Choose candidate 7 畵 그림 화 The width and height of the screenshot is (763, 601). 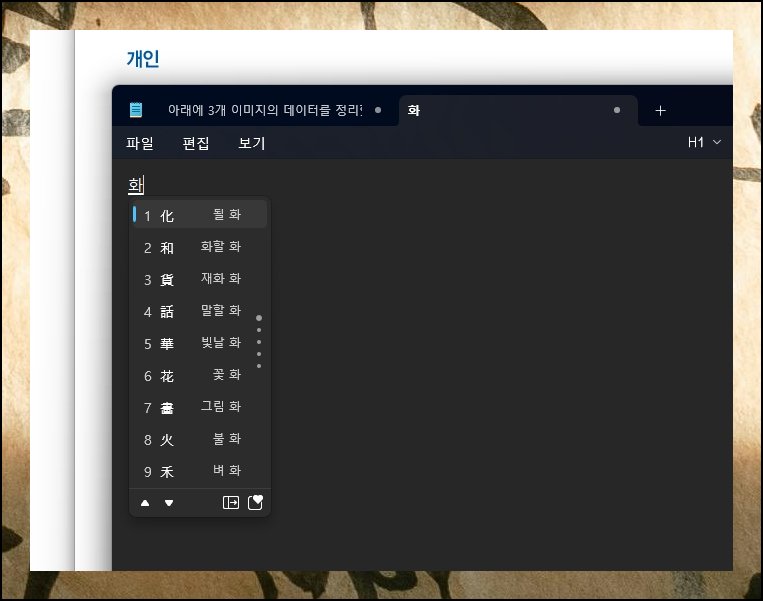(199, 407)
